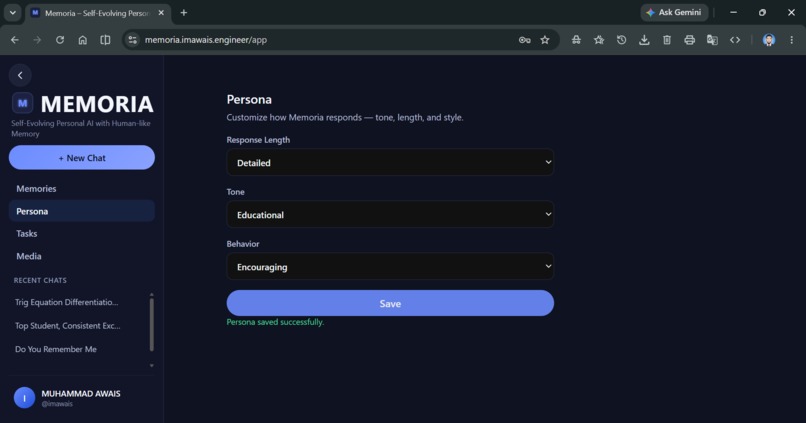Image resolution: width=806 pixels, height=423 pixels.
Task: Open the translate icon
Action: [x=712, y=40]
